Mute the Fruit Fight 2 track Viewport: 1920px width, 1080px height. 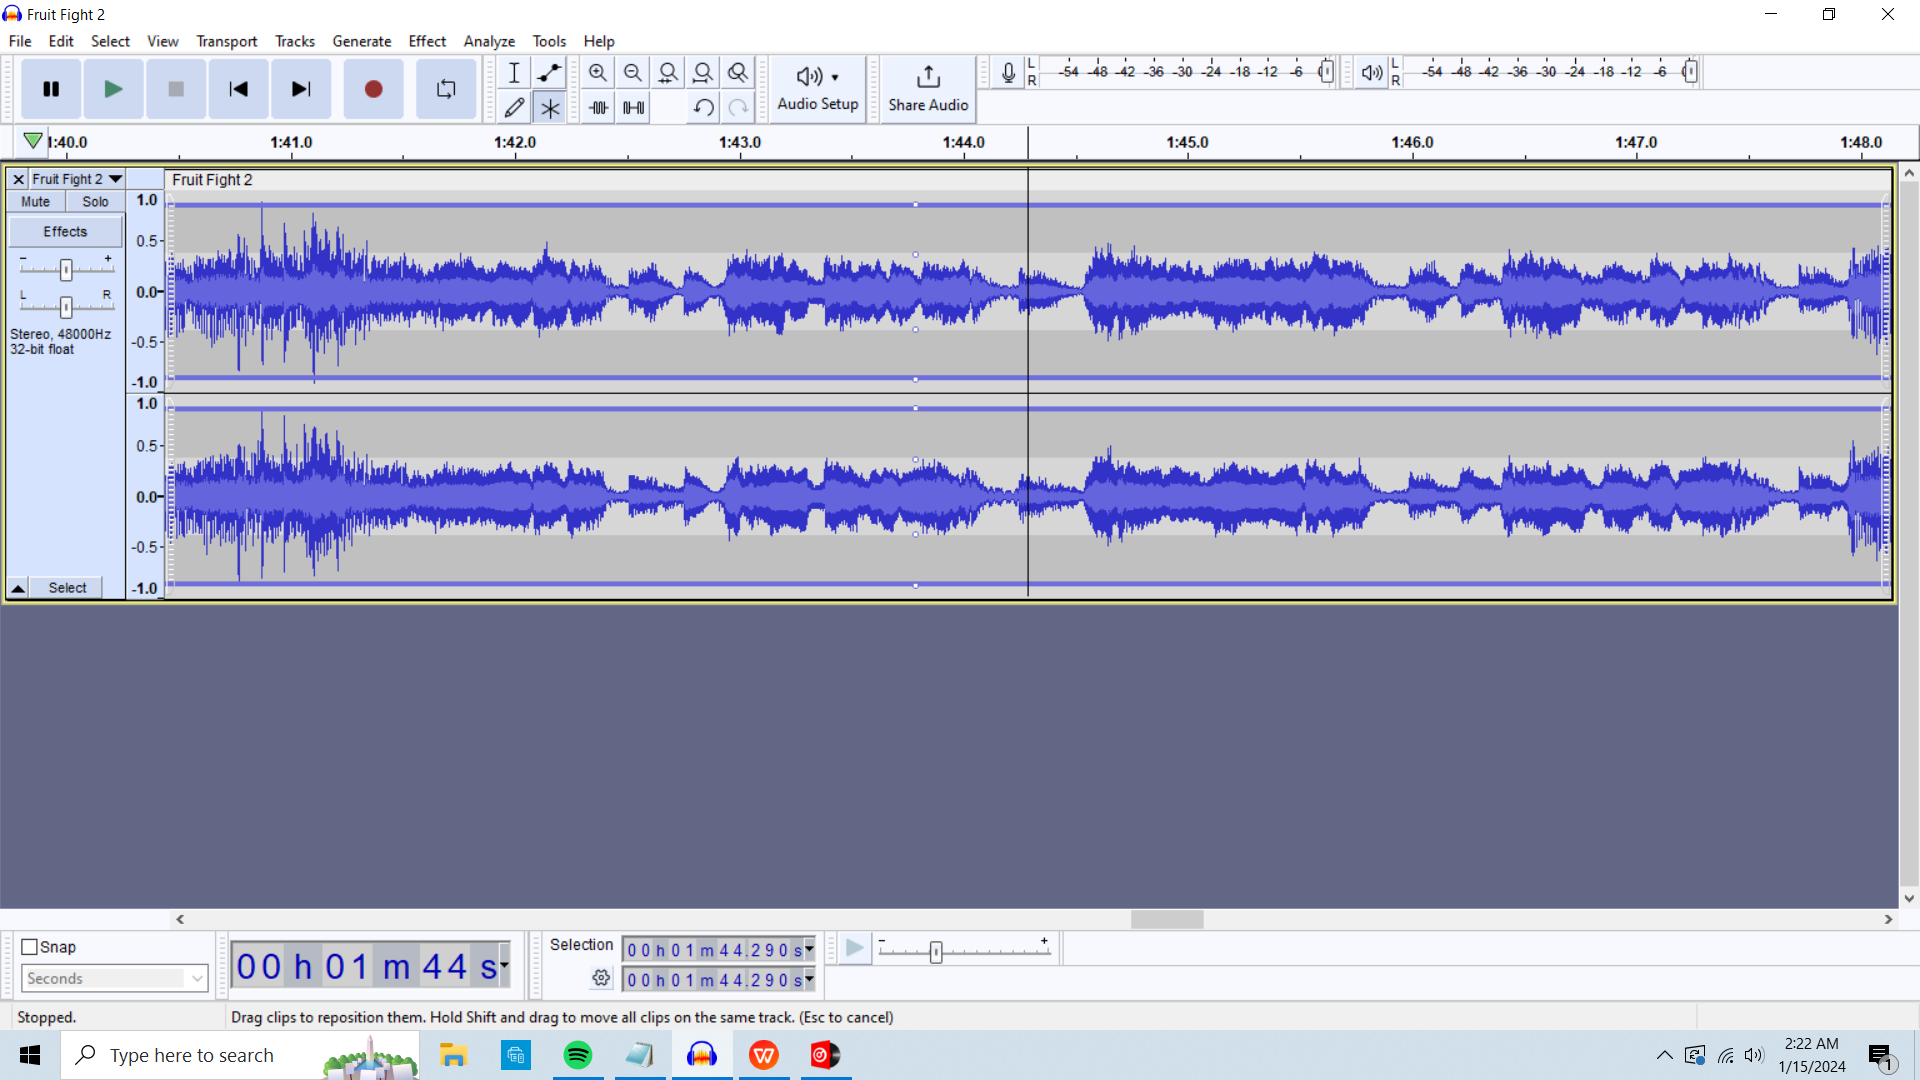(x=35, y=201)
